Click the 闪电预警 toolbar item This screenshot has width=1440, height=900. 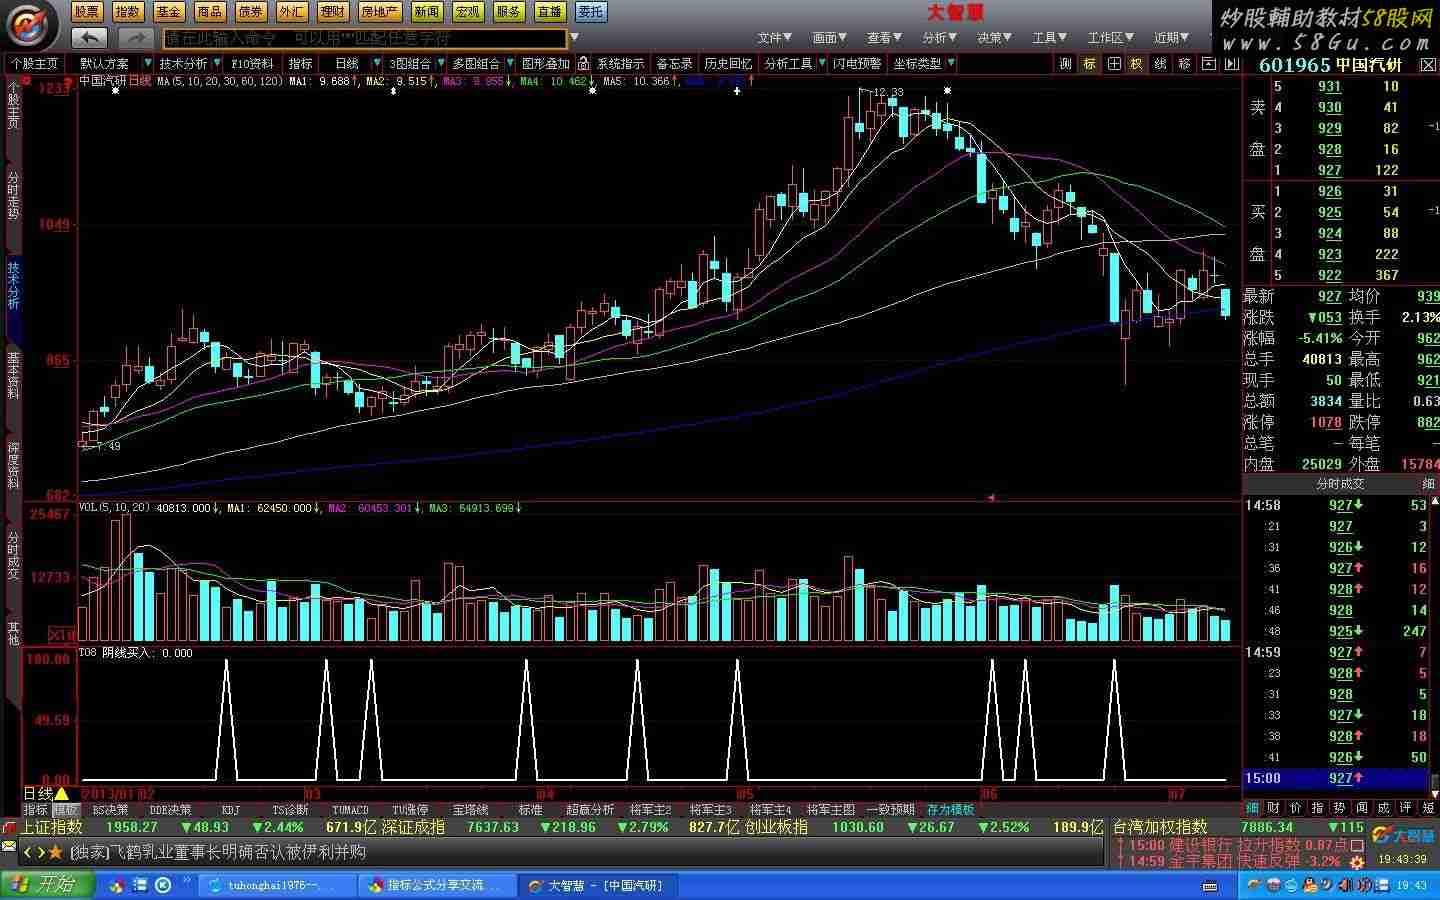click(857, 63)
